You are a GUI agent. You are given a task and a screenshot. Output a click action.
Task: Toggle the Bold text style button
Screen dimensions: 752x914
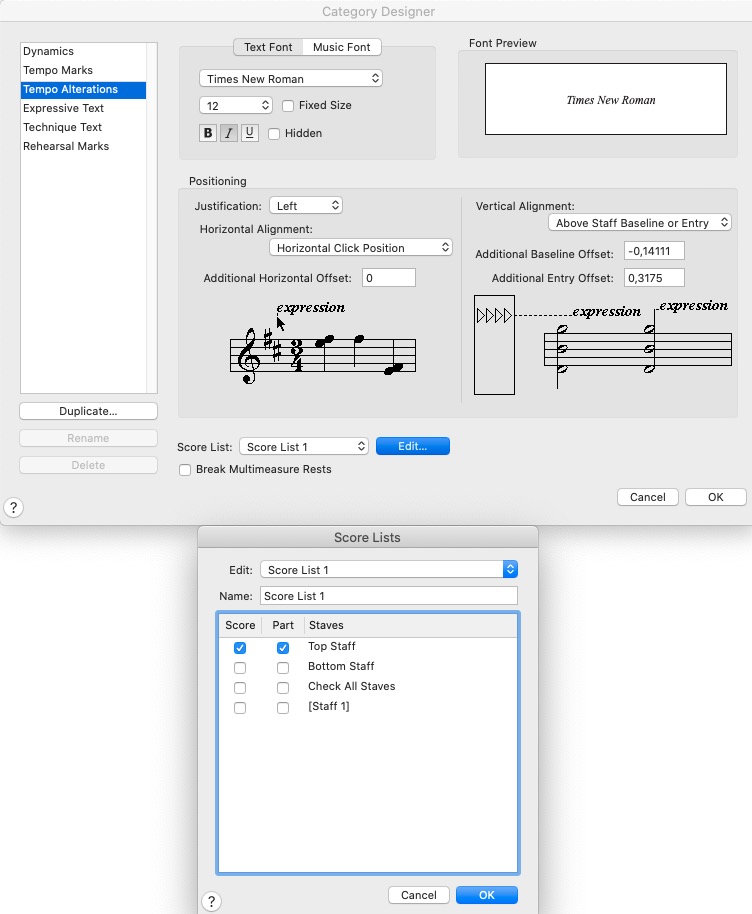click(208, 133)
